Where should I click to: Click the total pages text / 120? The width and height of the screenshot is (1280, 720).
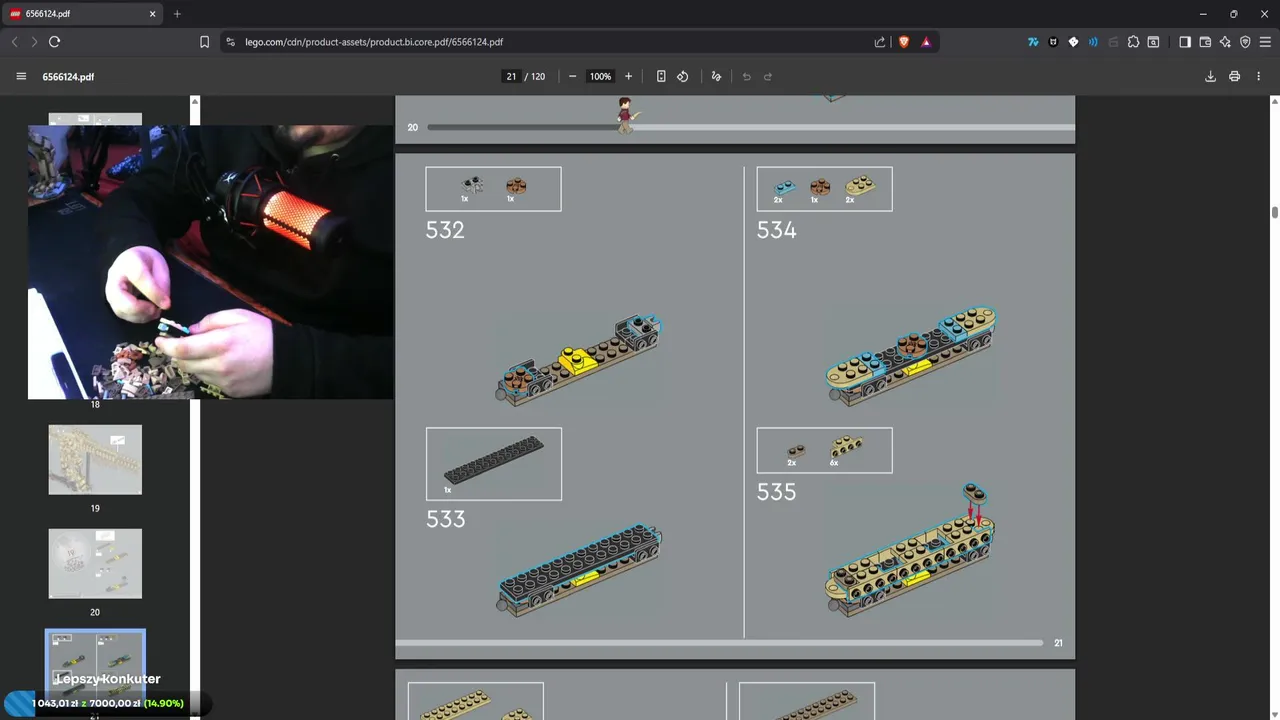point(535,77)
